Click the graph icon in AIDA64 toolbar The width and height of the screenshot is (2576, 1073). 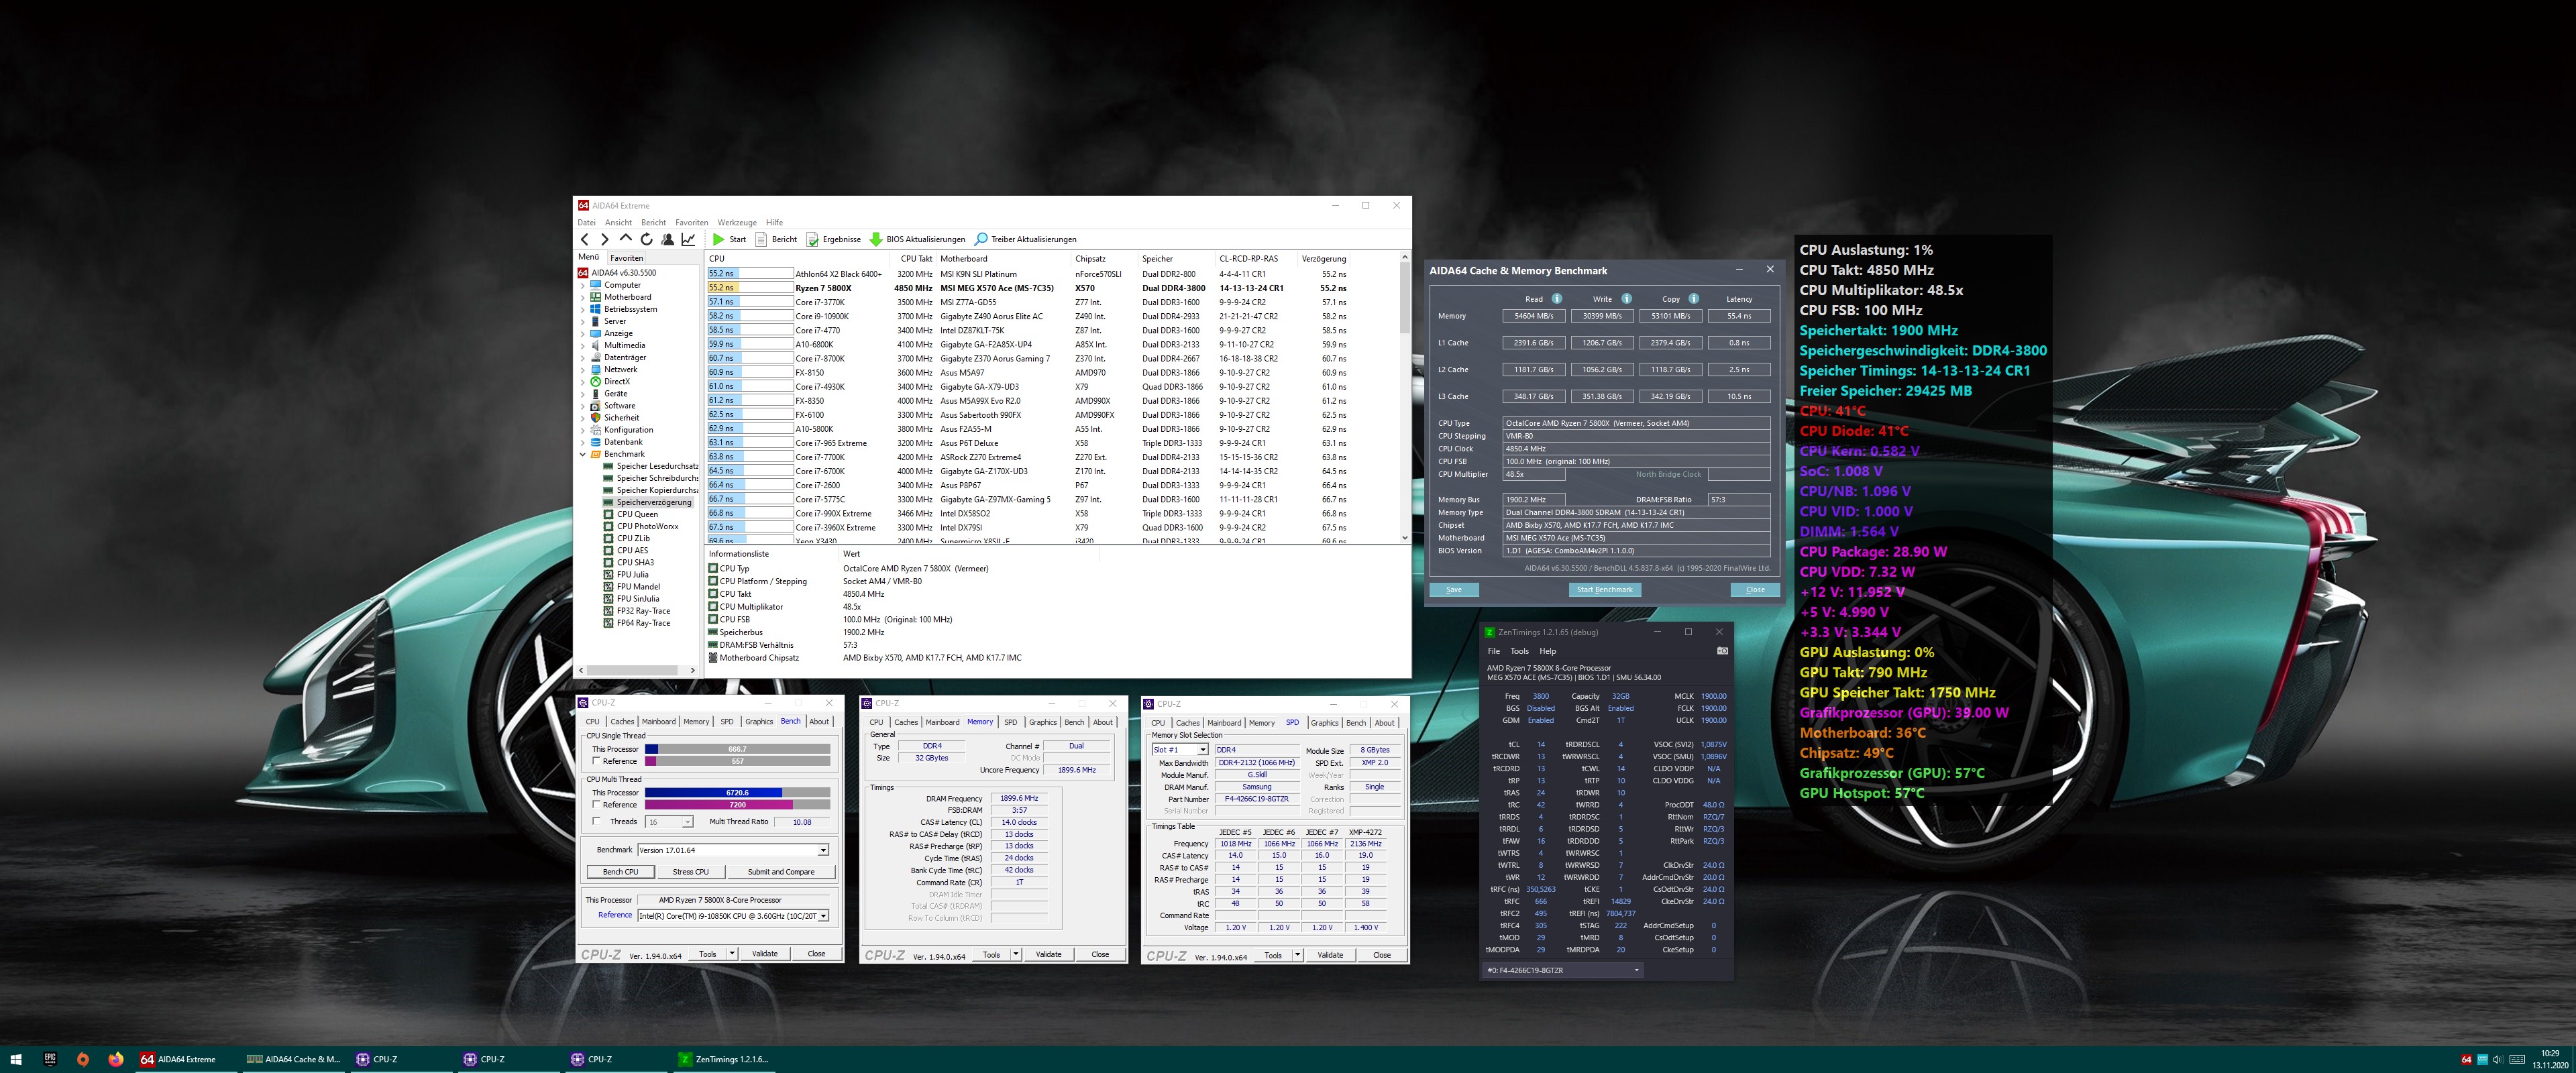point(688,239)
